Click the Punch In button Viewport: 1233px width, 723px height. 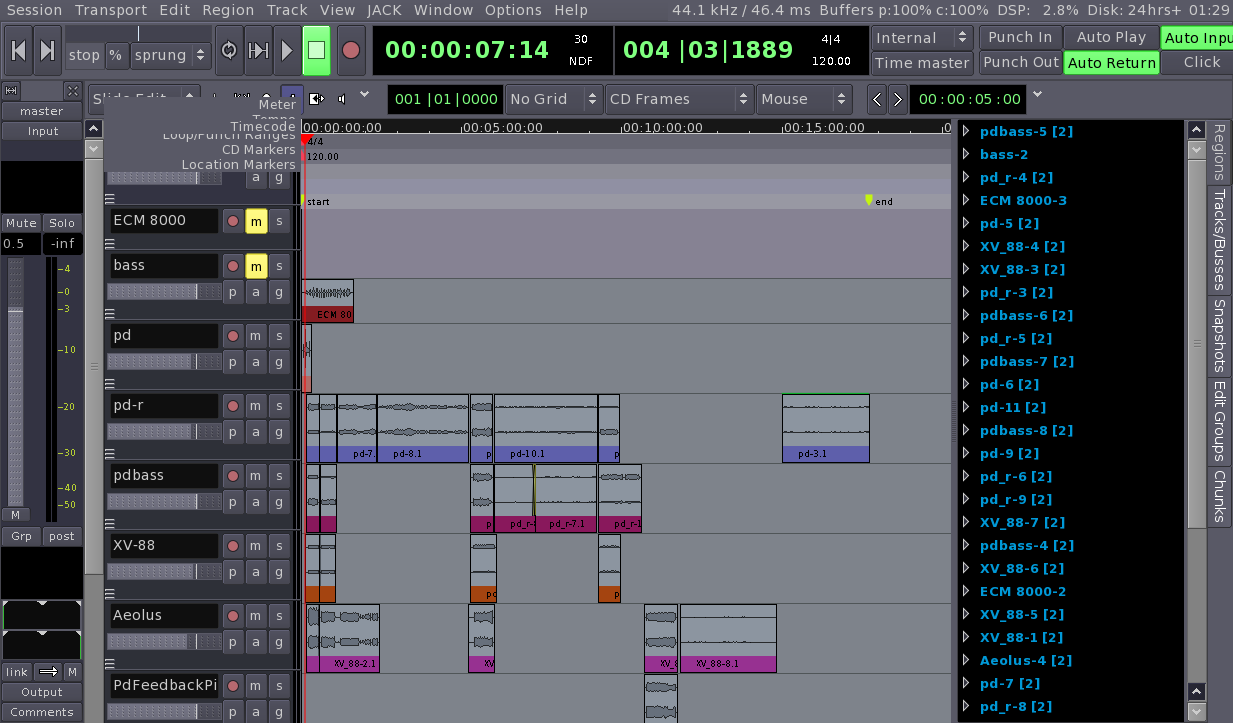(x=1019, y=37)
